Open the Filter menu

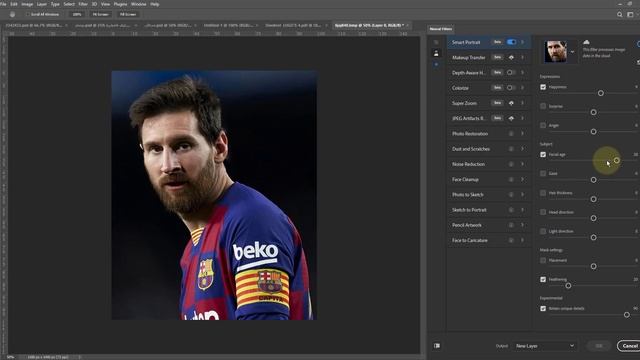(x=83, y=4)
